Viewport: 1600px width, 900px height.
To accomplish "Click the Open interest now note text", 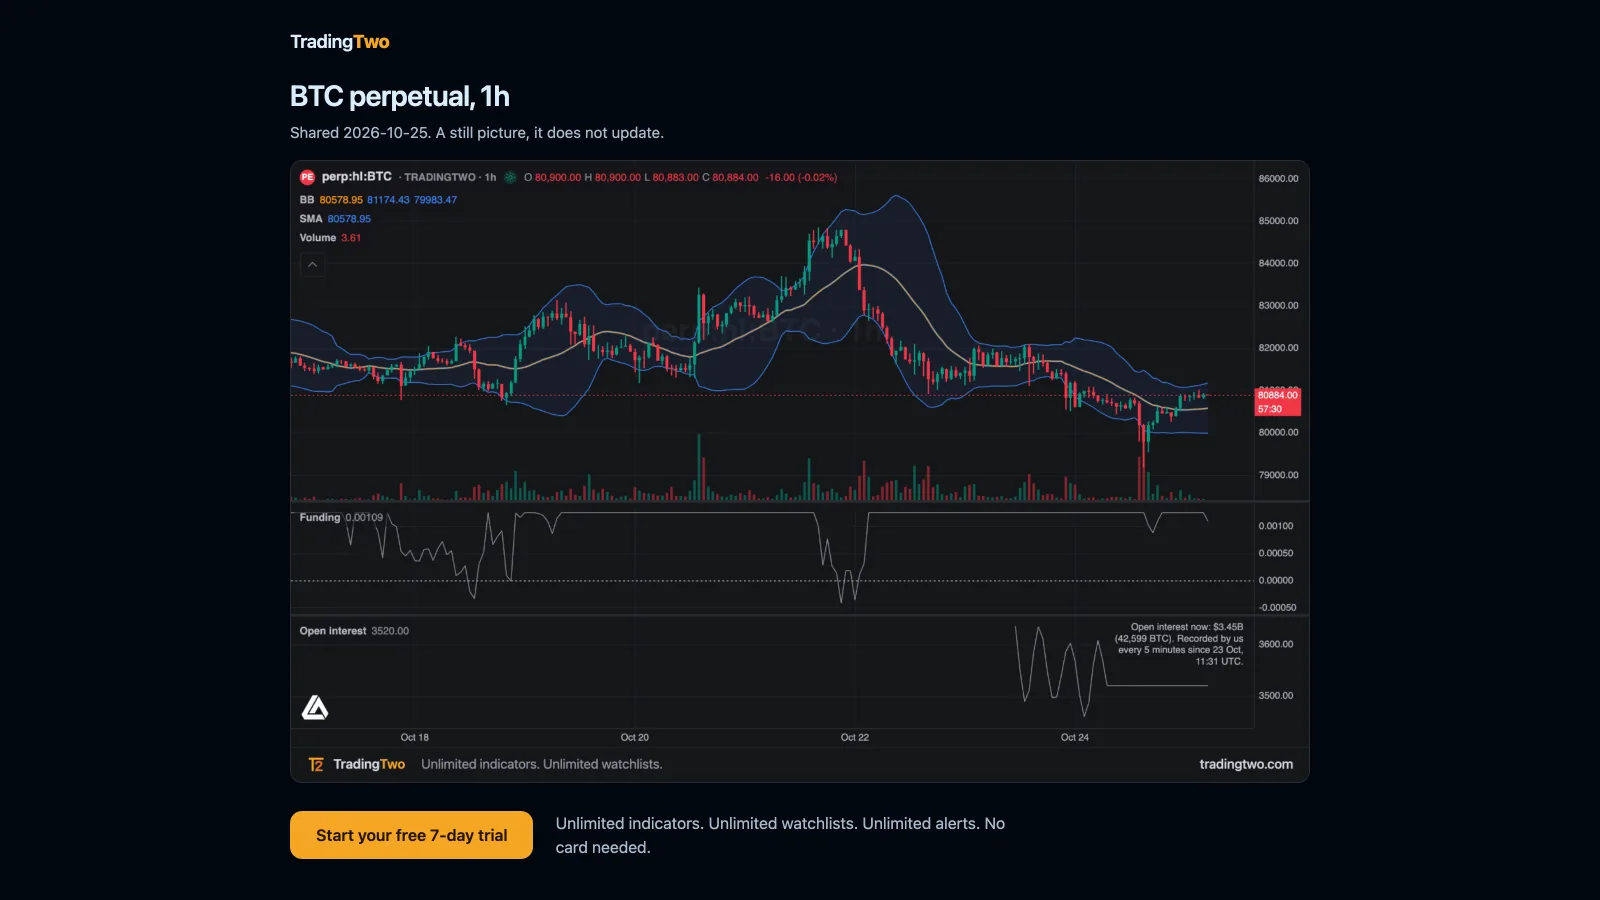I will [x=1179, y=644].
